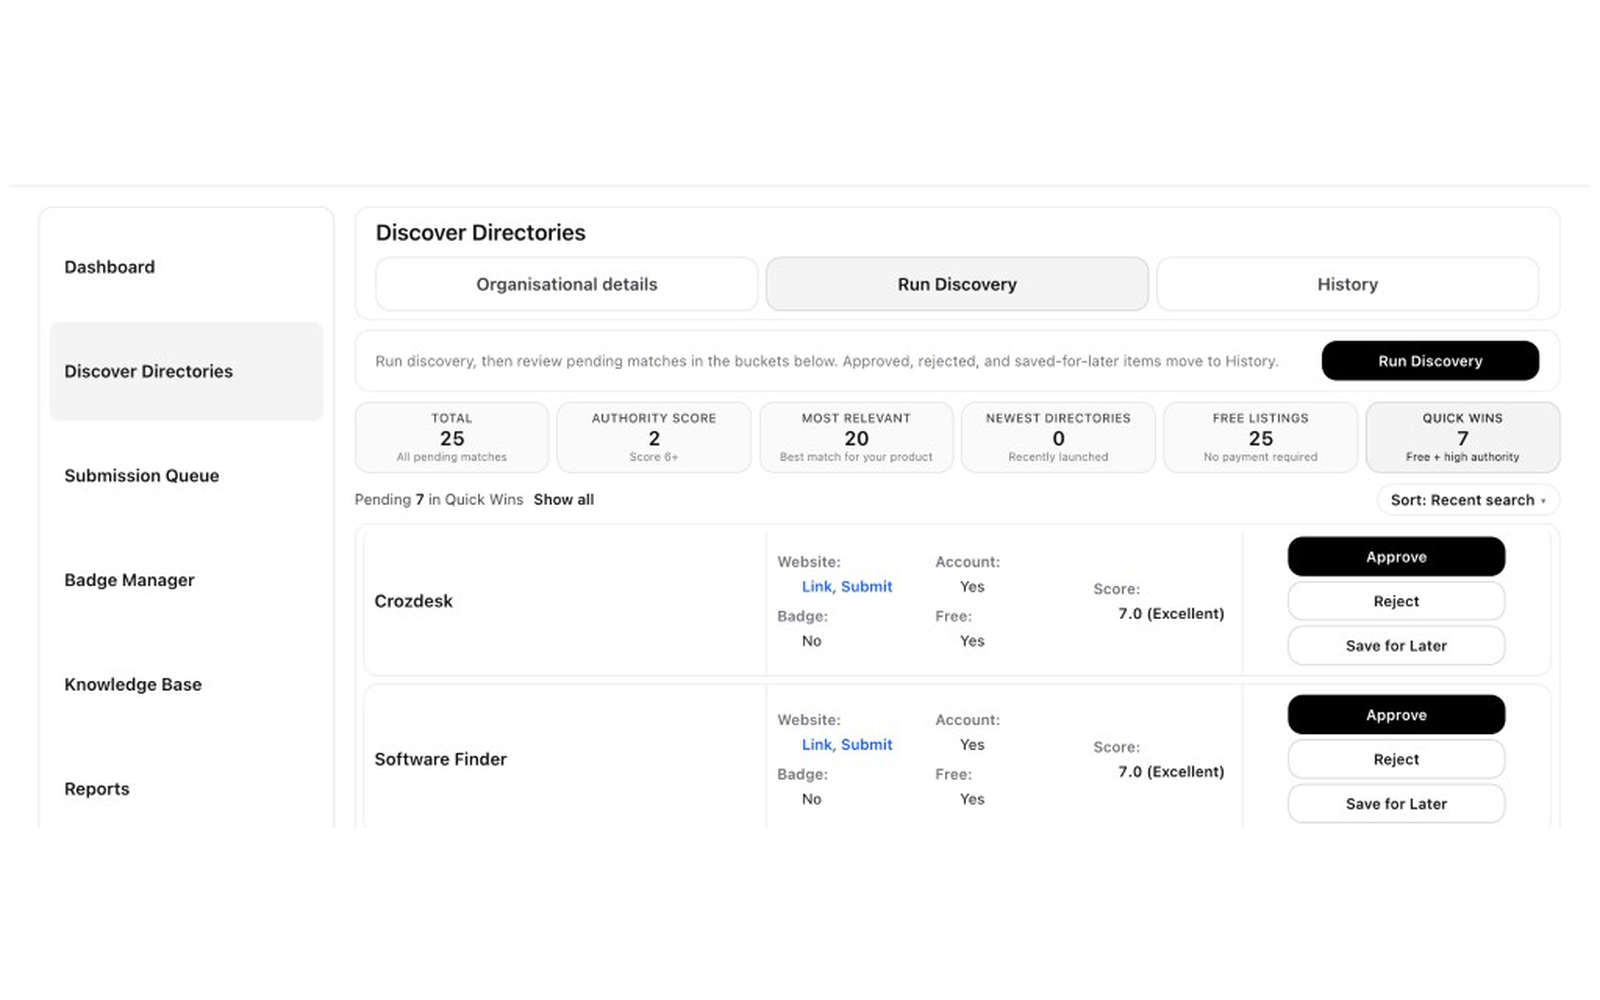Open Crozdesk website Link
This screenshot has height=1000, width=1600.
tap(816, 587)
